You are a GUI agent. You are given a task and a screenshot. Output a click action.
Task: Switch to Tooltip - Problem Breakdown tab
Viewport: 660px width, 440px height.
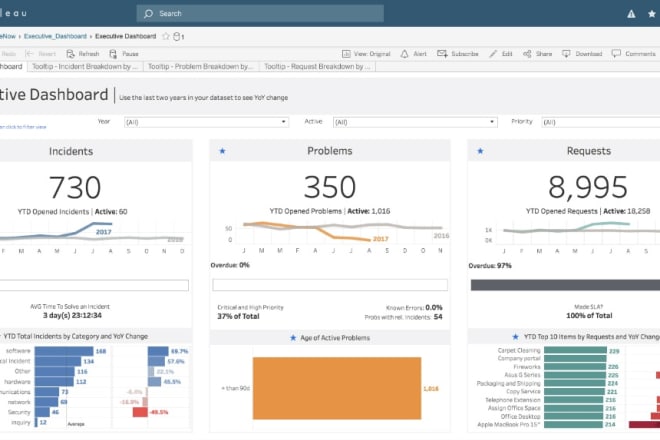pos(201,67)
